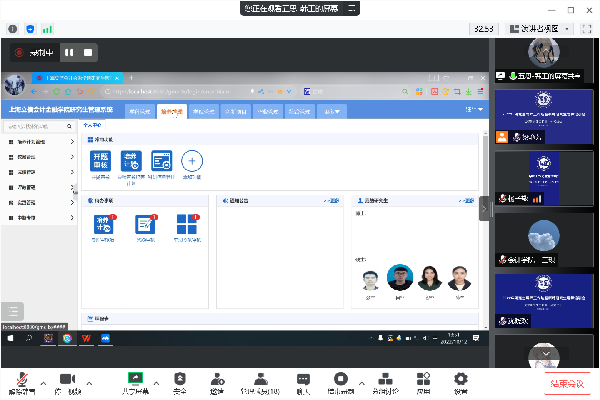Image resolution: width=600 pixels, height=400 pixels.
Task: Open the window-with-gear shortcut icon
Action: [161, 161]
